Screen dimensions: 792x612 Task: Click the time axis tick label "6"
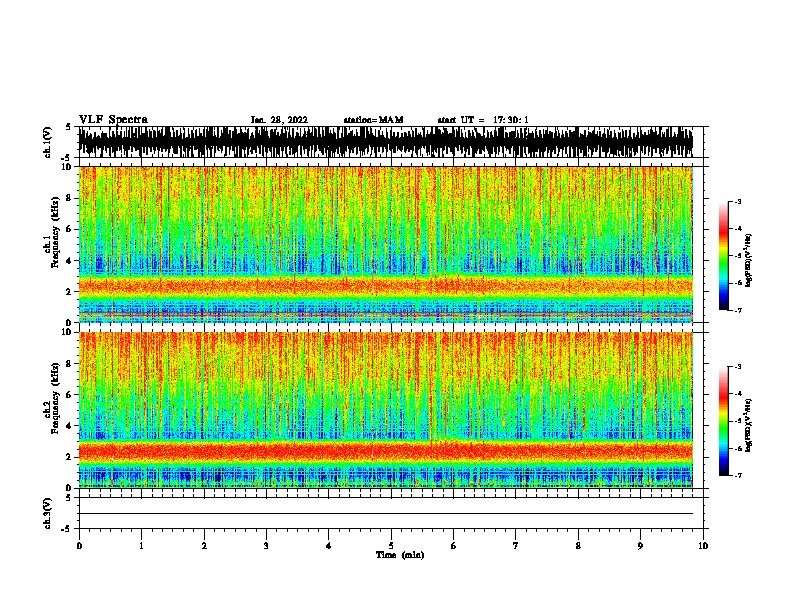pos(454,545)
